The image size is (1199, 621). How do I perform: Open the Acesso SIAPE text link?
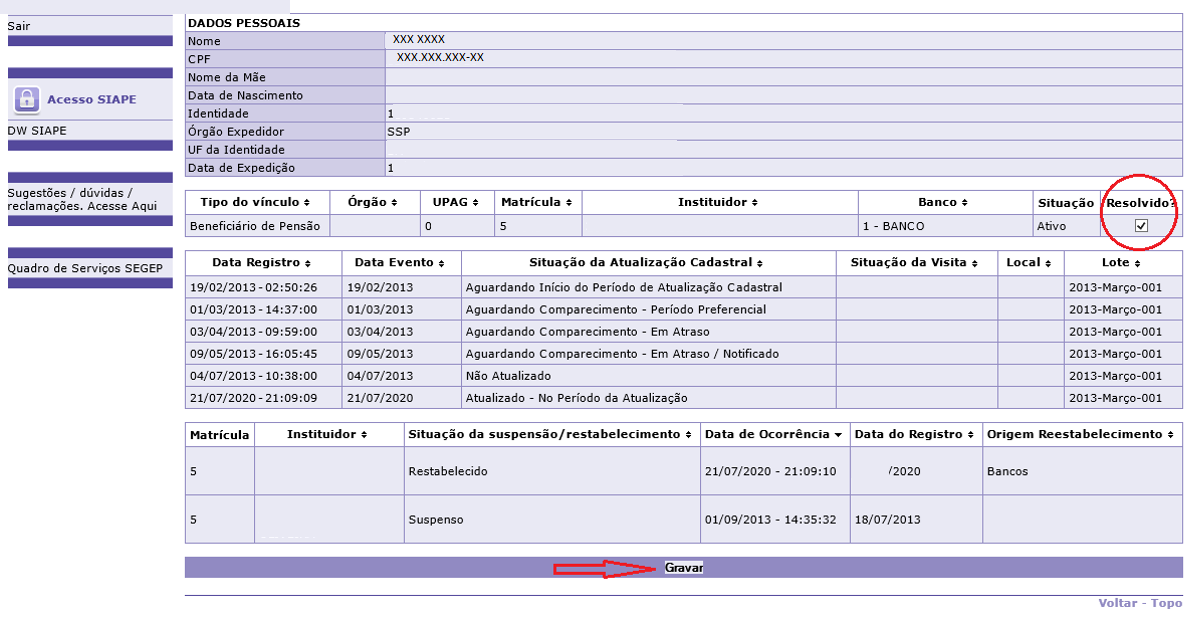click(92, 99)
